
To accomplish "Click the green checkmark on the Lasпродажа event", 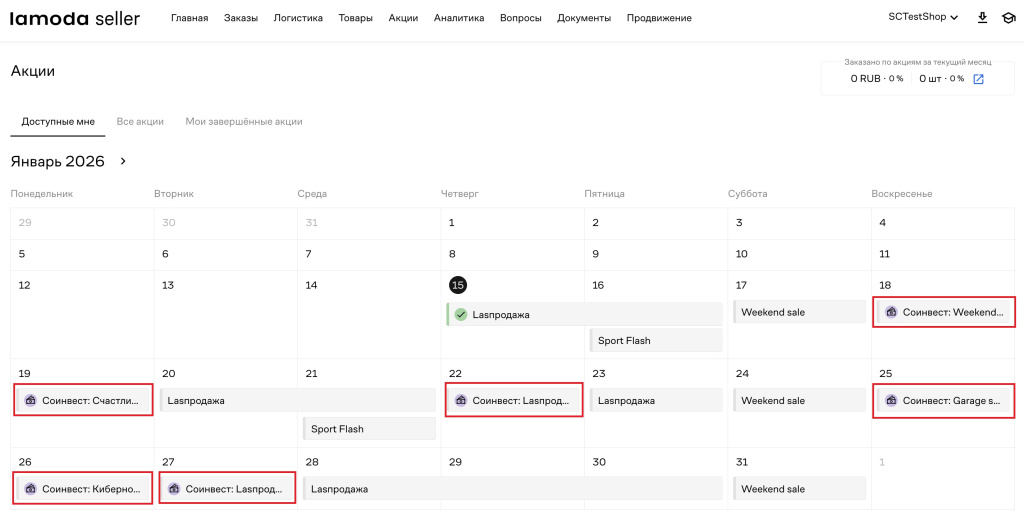I will pyautogui.click(x=461, y=314).
